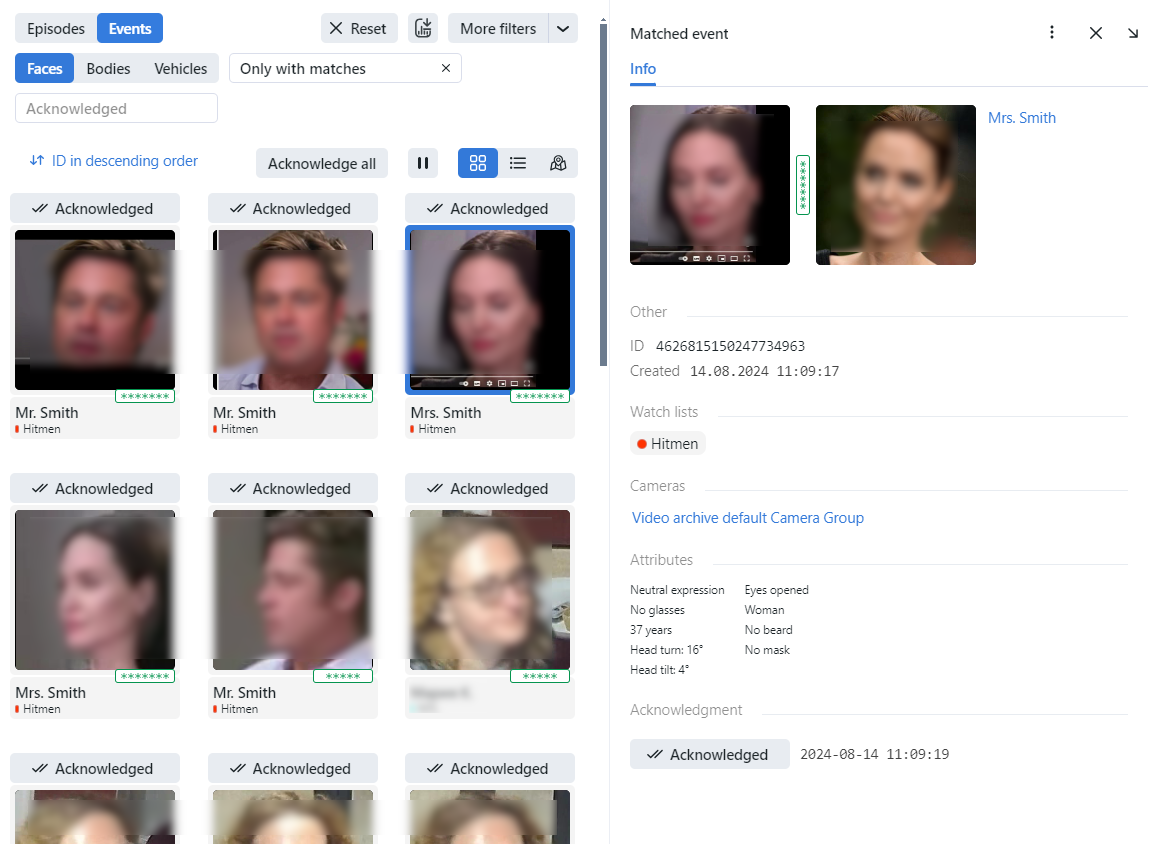Click the event ID 4626815150247734963
1153x844 pixels.
click(x=730, y=346)
